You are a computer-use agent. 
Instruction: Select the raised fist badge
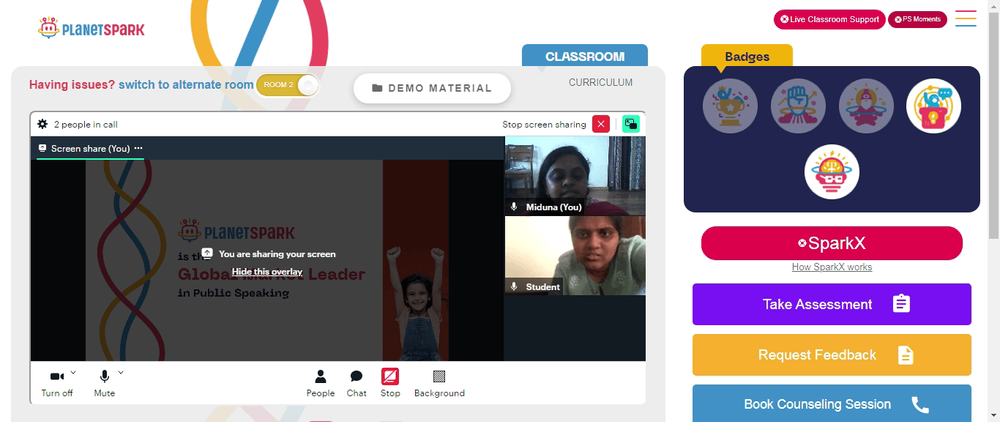pyautogui.click(x=798, y=106)
